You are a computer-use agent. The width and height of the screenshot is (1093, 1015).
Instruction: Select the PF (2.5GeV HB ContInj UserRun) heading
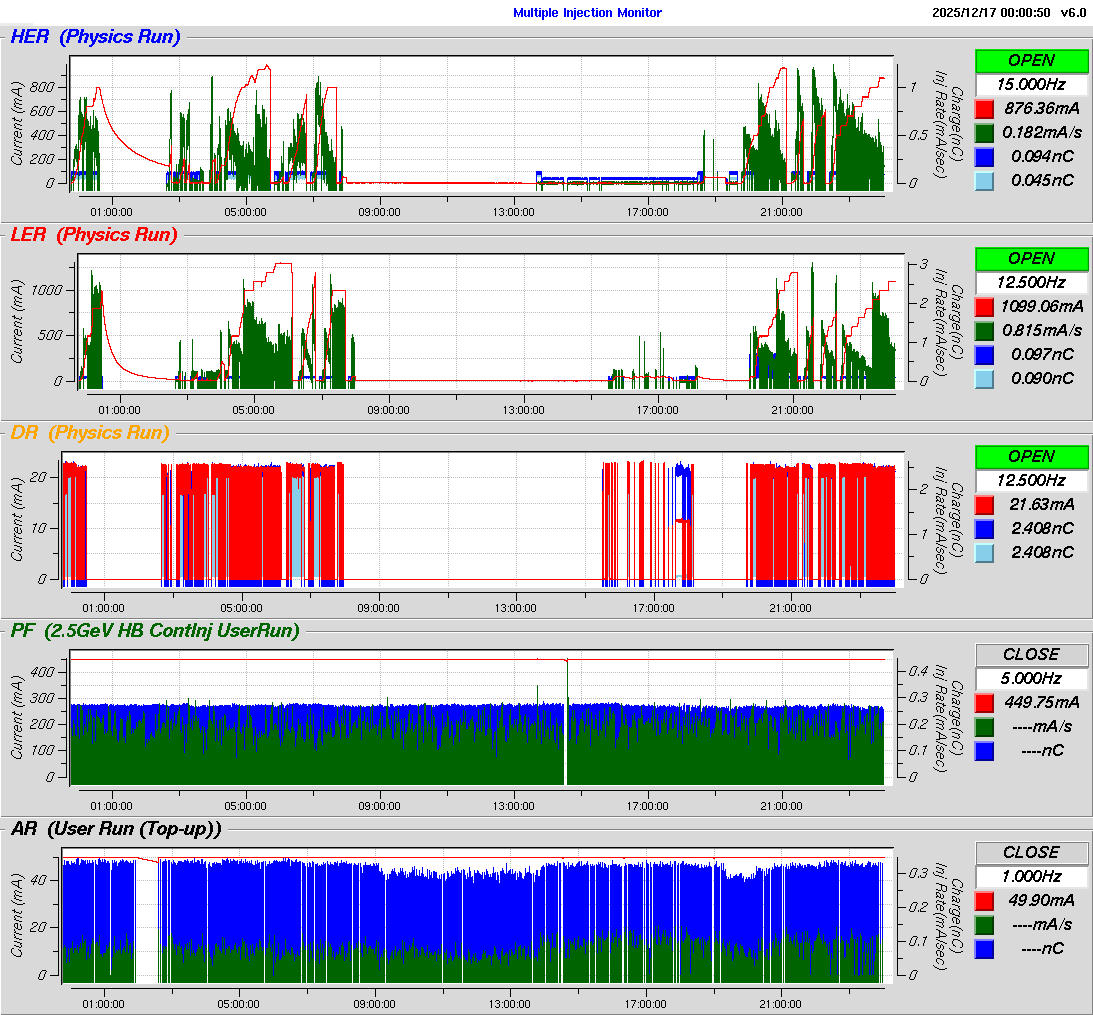(x=155, y=630)
